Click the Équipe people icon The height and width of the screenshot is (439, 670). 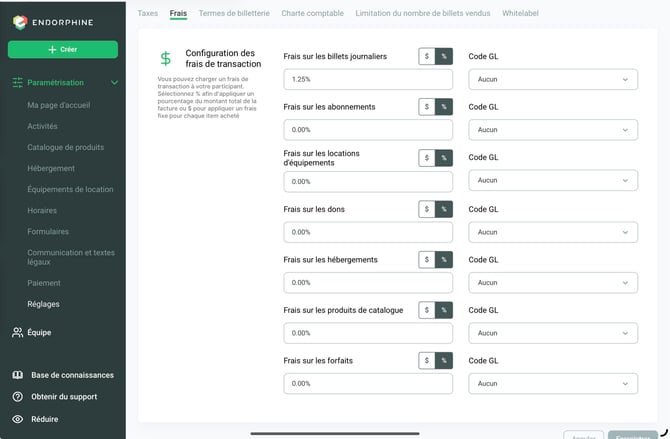coord(18,333)
